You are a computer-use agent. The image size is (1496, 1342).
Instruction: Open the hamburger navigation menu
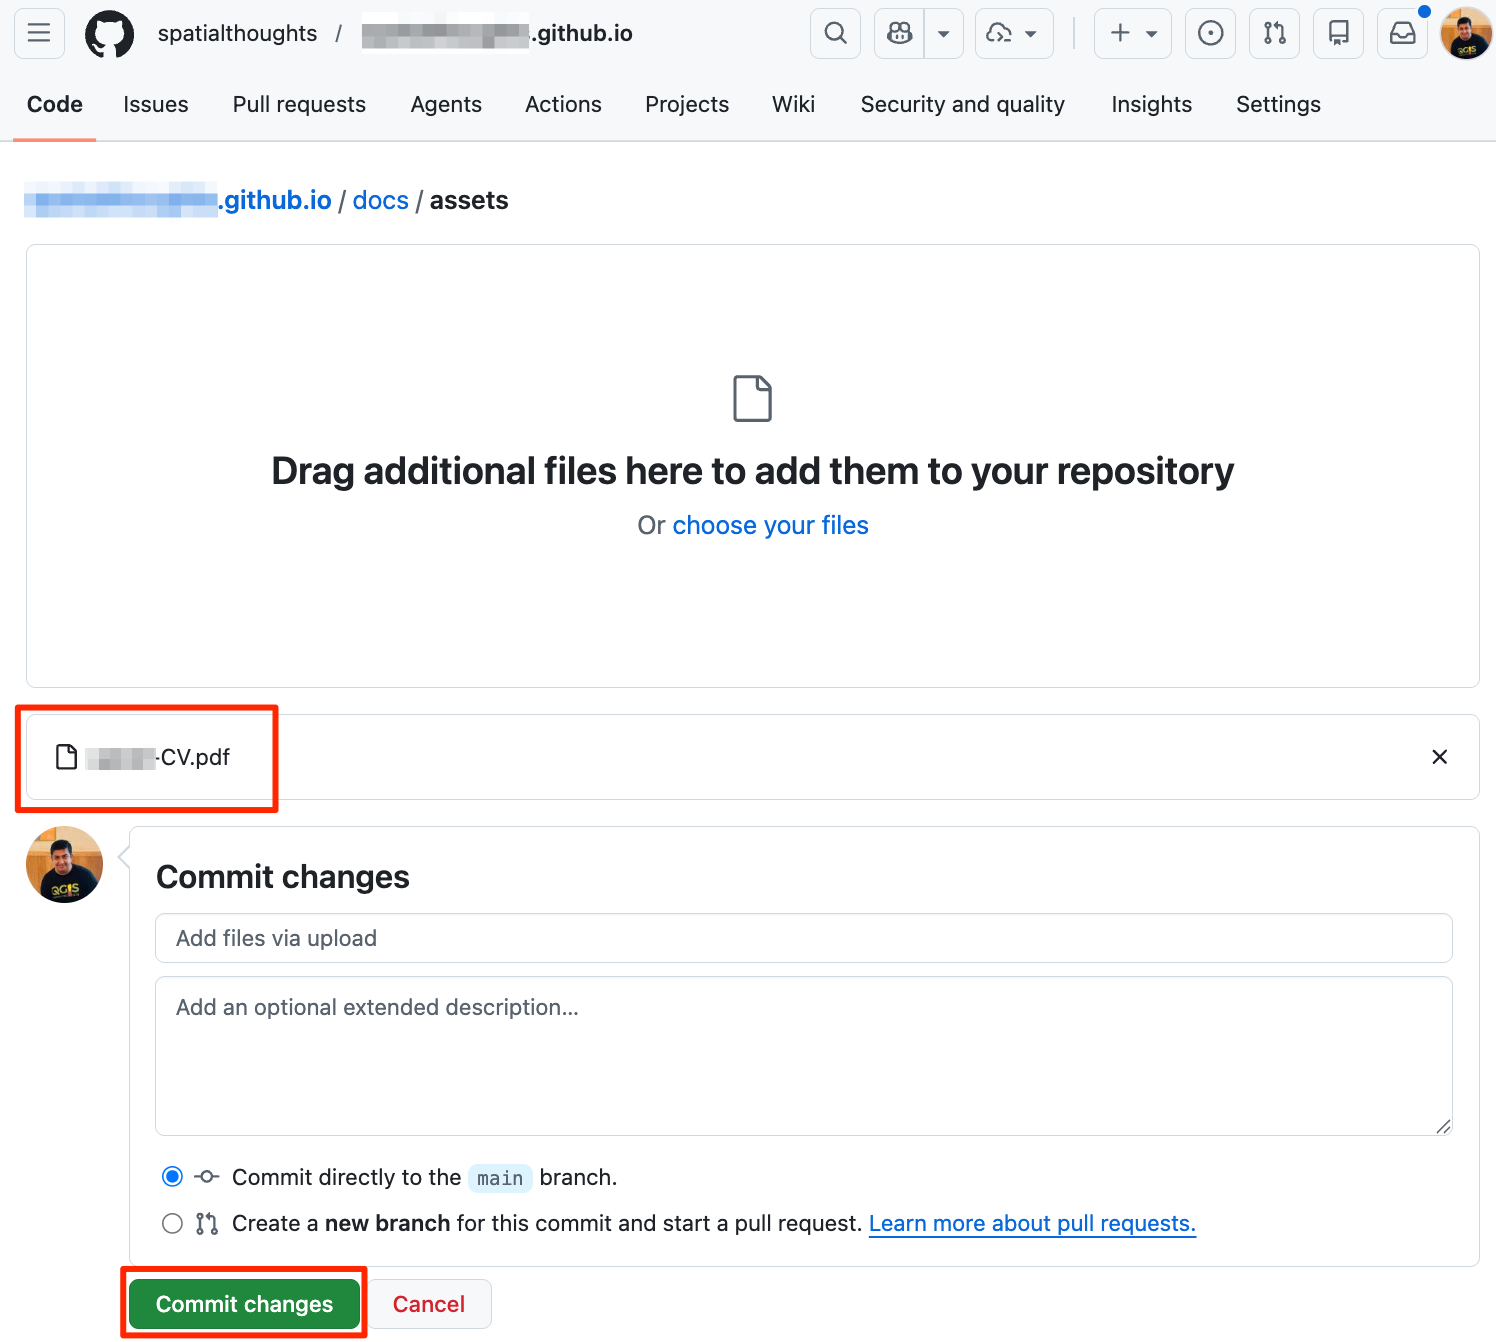[39, 33]
